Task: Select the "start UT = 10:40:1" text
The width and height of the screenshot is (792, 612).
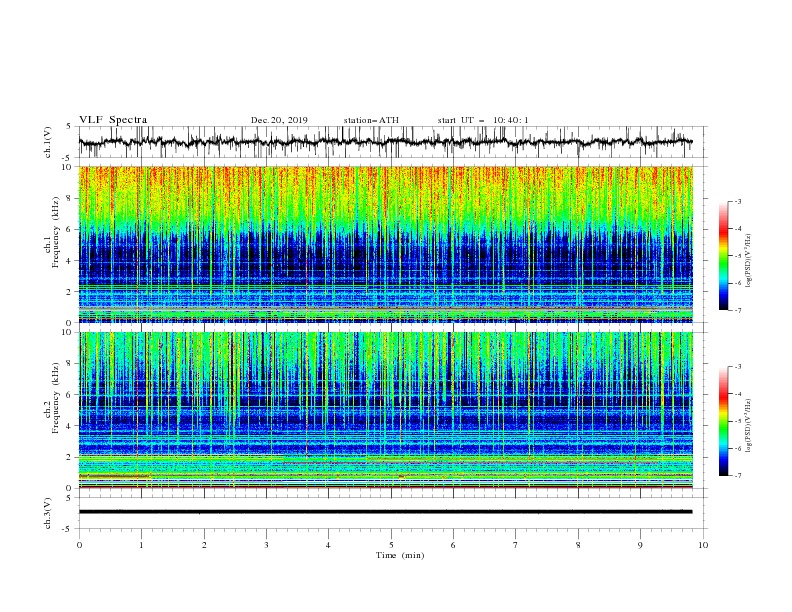Action: click(483, 120)
